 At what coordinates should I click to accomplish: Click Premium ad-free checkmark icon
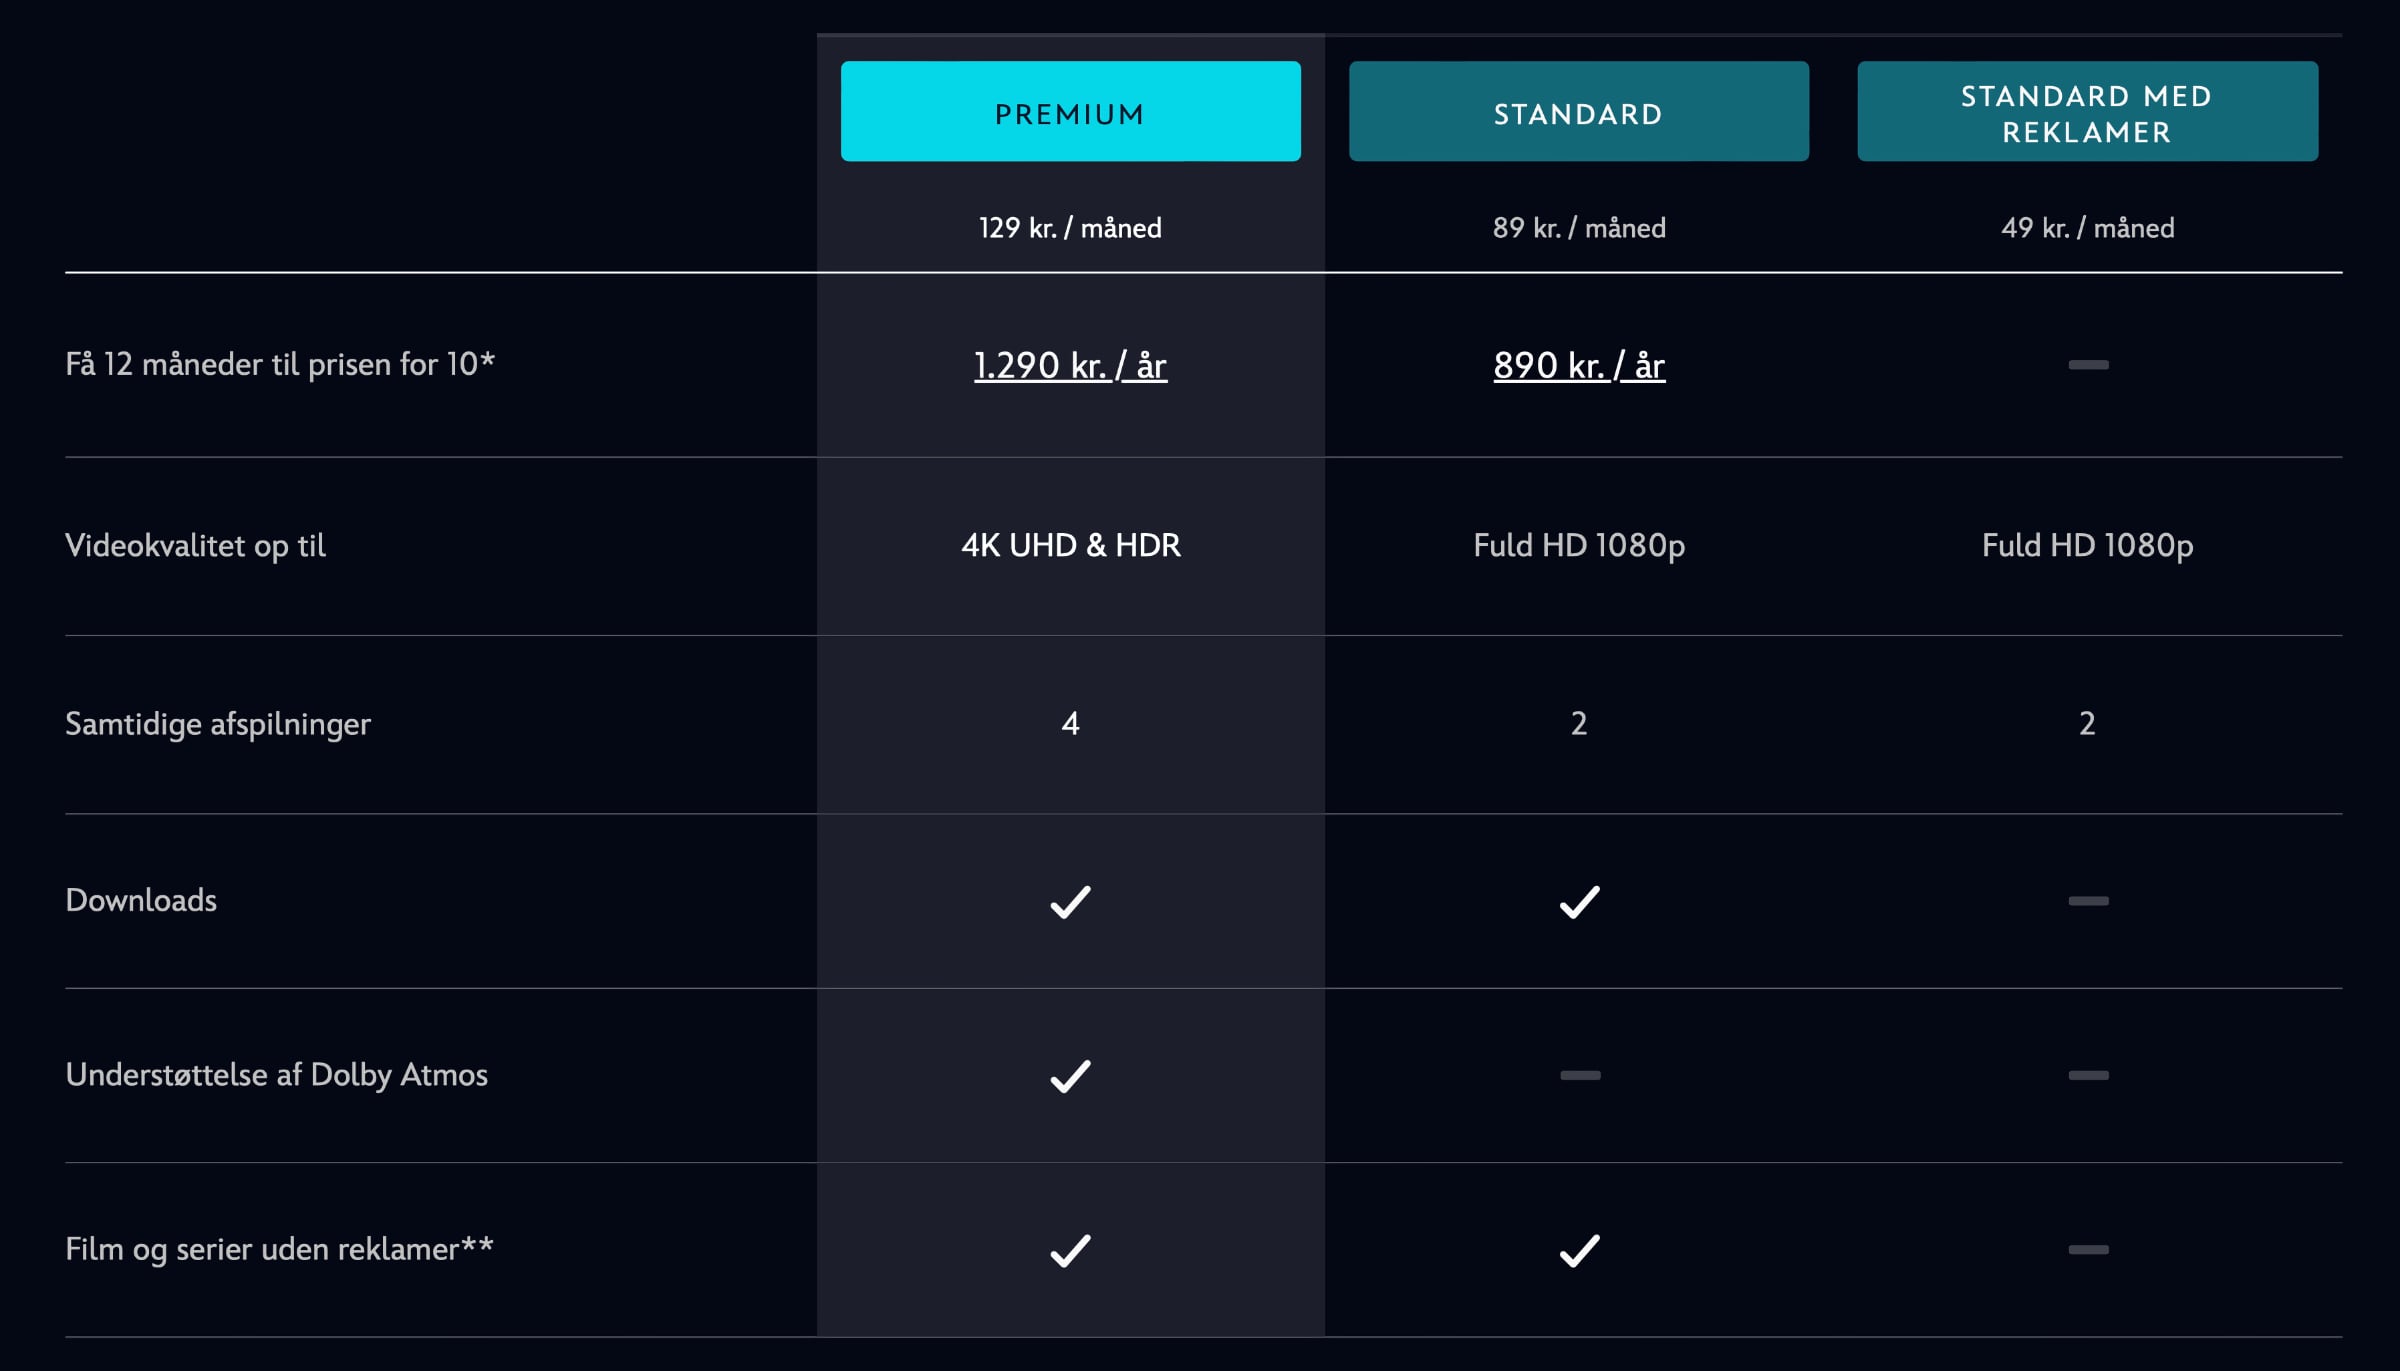click(1070, 1250)
